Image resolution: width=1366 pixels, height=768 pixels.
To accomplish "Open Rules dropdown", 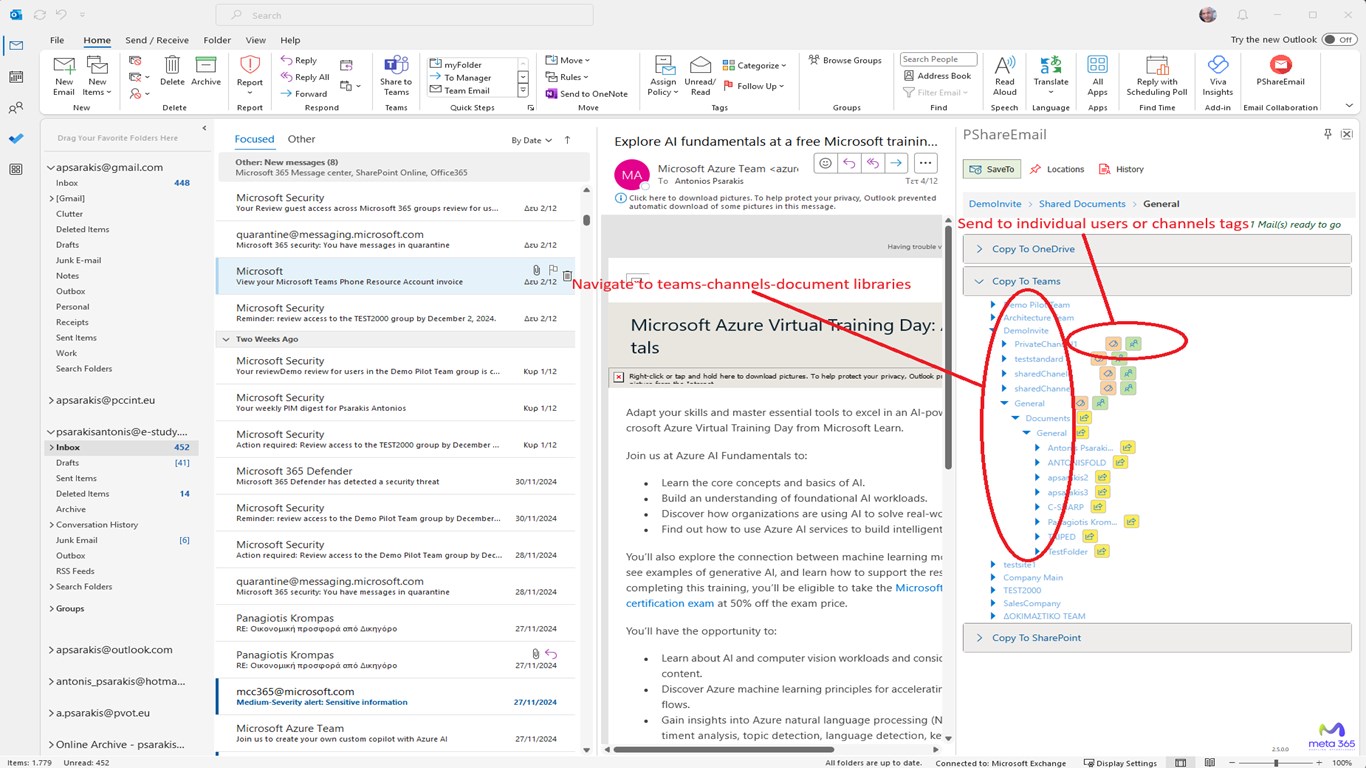I will click(x=567, y=77).
